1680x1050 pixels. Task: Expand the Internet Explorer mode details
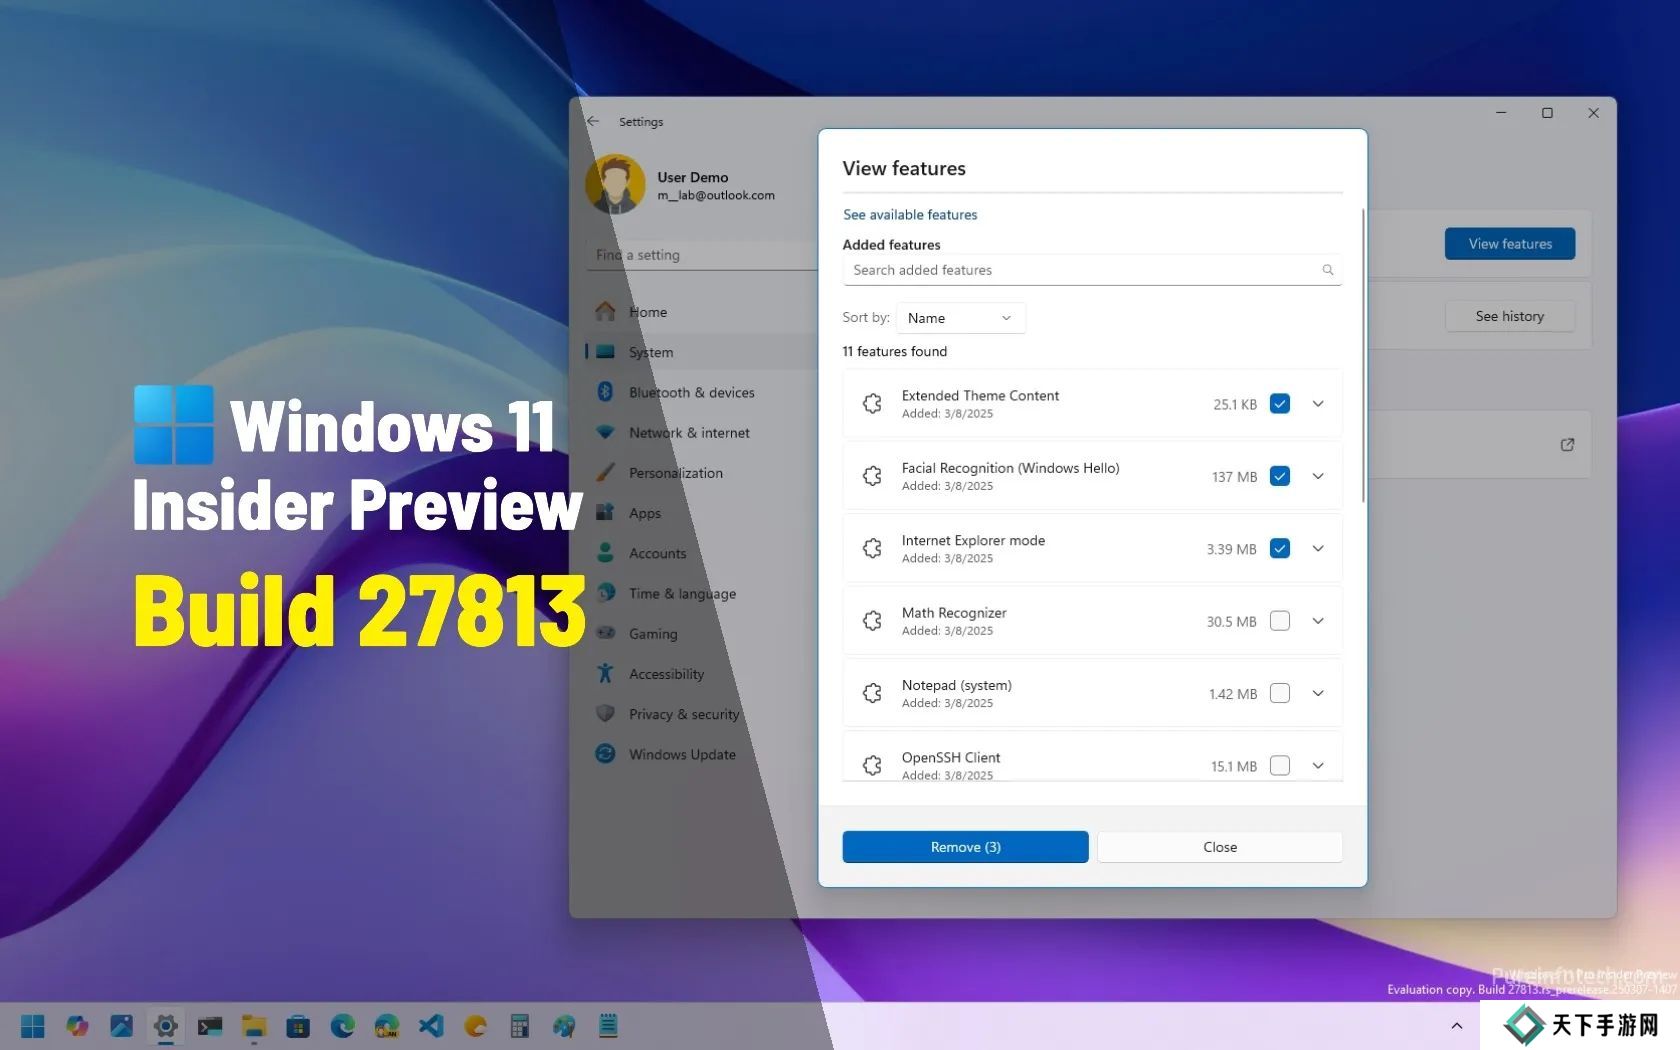click(1318, 548)
